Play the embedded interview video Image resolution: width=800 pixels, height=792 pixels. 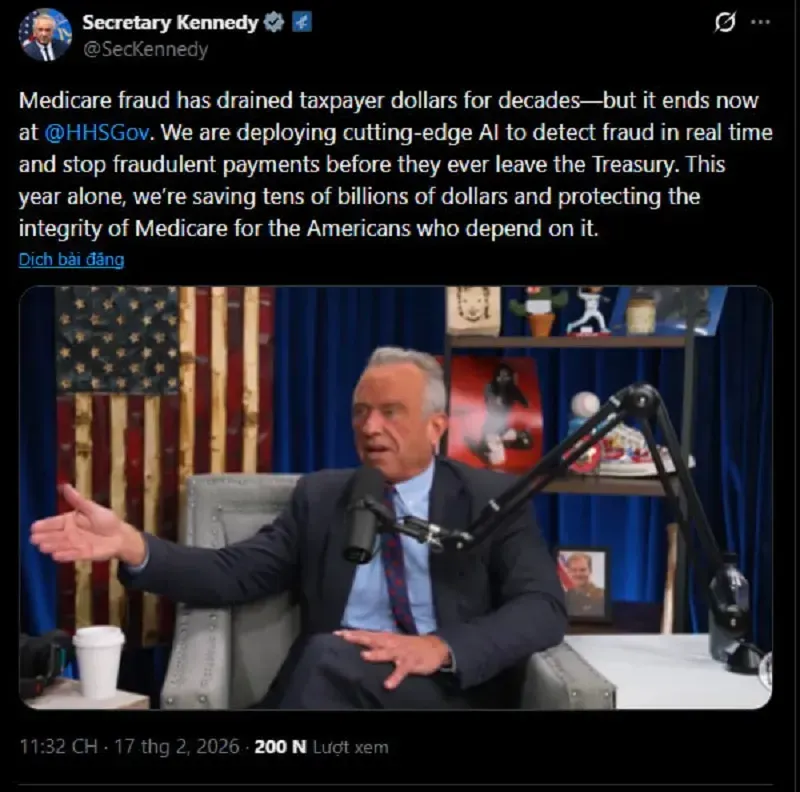click(396, 498)
